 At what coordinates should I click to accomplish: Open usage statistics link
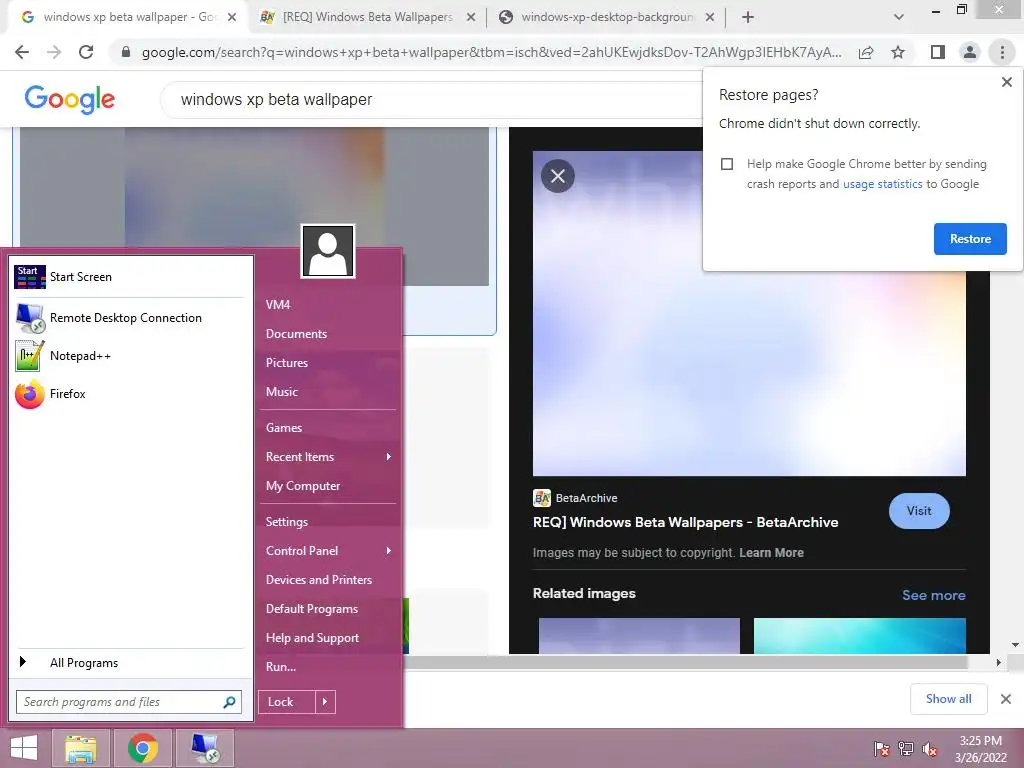[x=882, y=184]
